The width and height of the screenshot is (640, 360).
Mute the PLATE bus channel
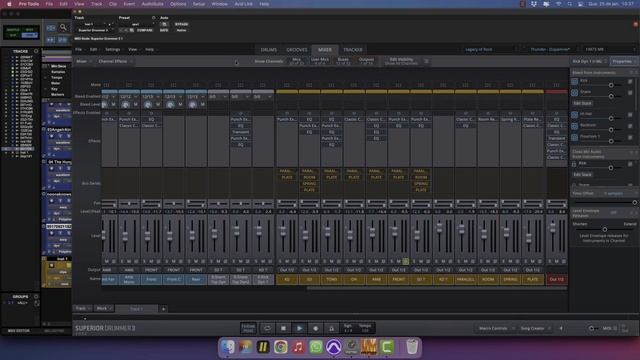point(533,261)
